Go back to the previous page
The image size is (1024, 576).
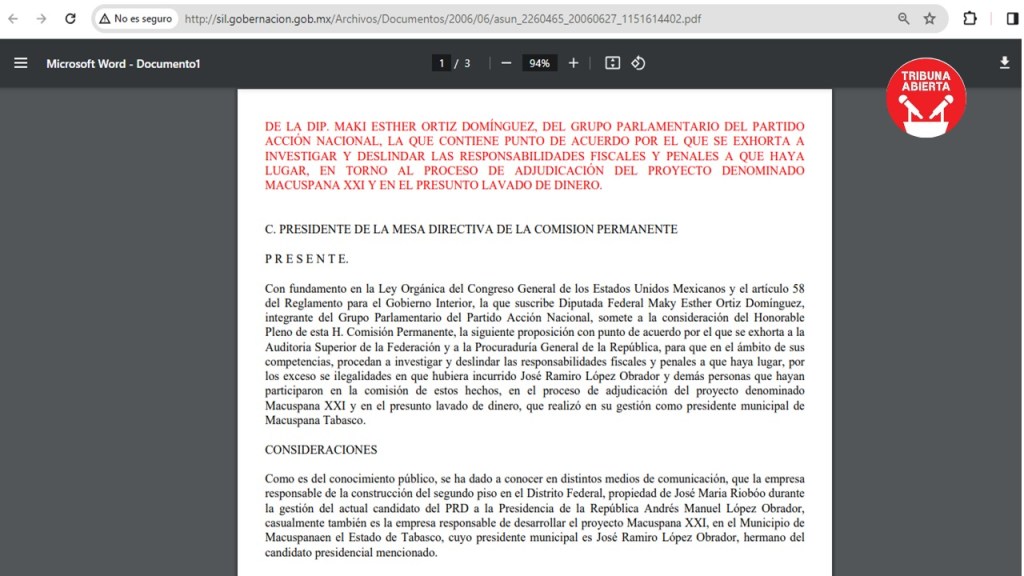(14, 18)
